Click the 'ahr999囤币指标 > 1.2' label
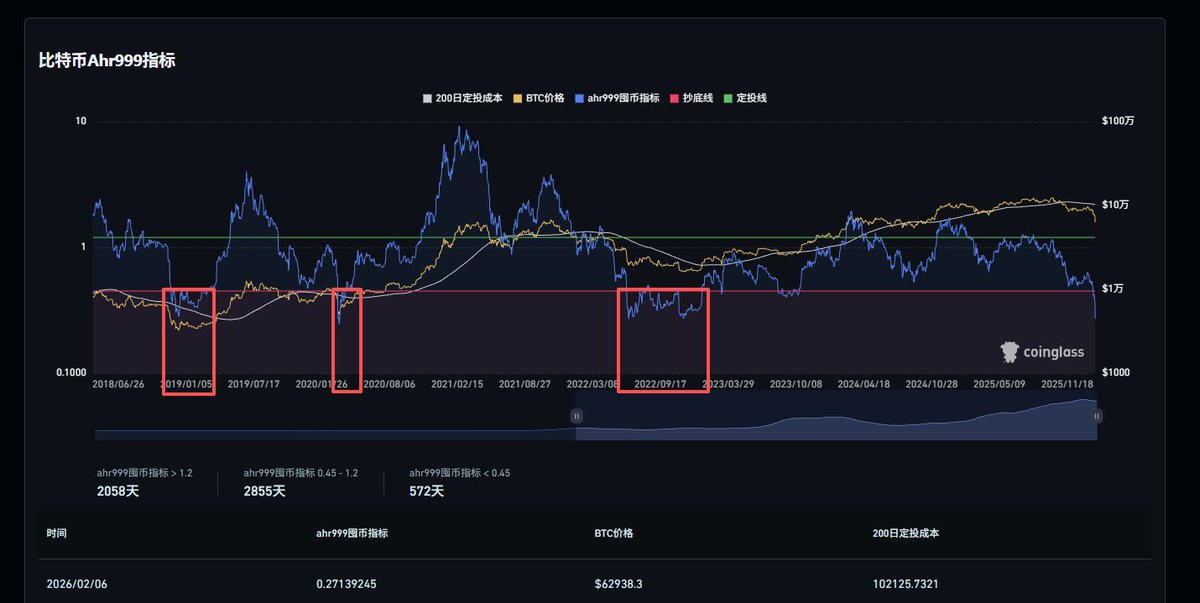Image resolution: width=1200 pixels, height=603 pixels. coord(144,472)
